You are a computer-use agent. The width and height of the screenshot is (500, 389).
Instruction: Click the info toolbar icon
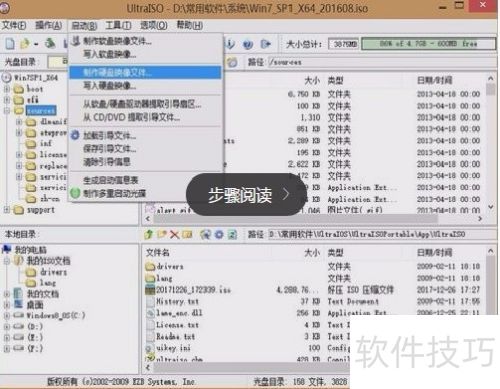pyautogui.click(x=231, y=44)
